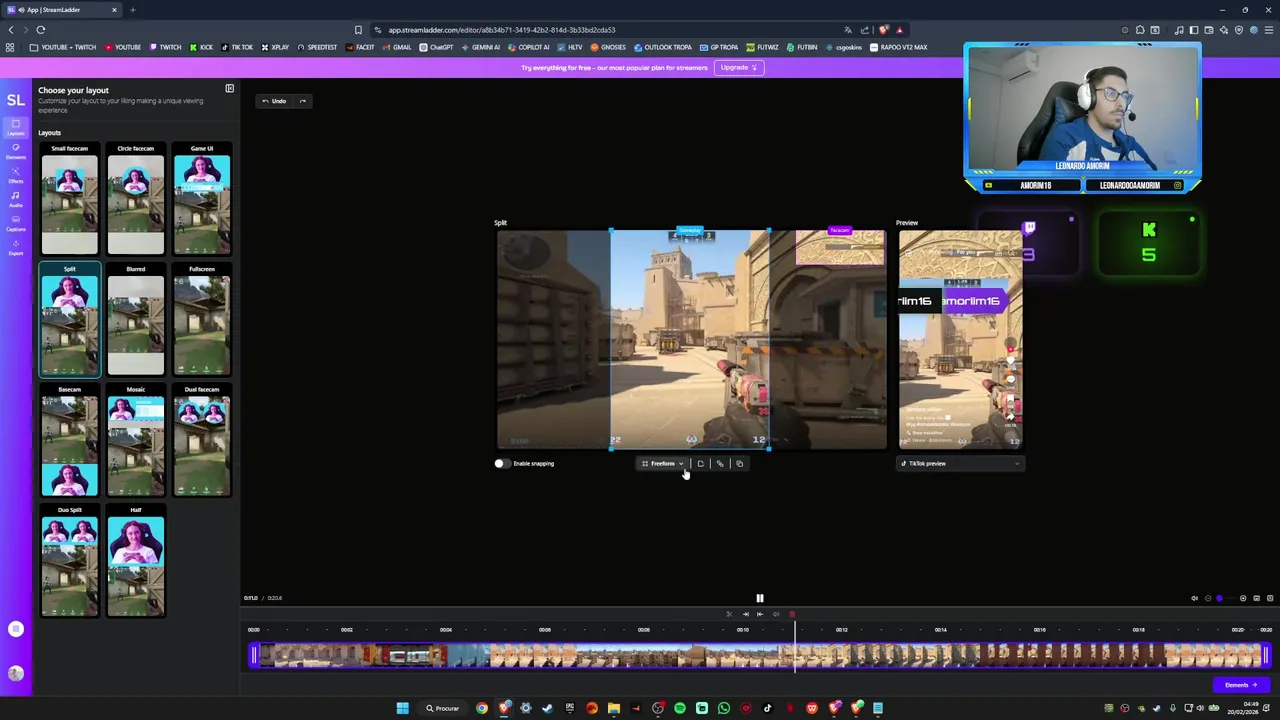Open a new browser tab

pos(132,10)
